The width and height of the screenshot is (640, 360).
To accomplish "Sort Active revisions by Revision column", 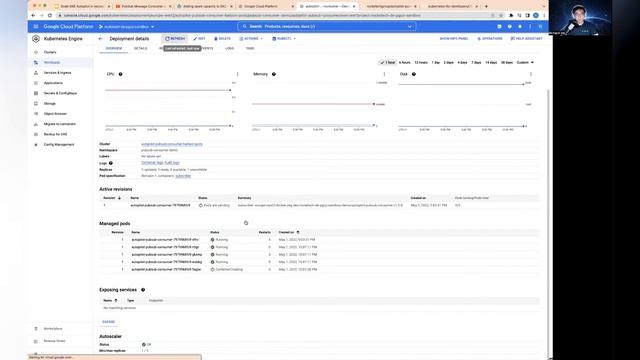I will pos(112,198).
